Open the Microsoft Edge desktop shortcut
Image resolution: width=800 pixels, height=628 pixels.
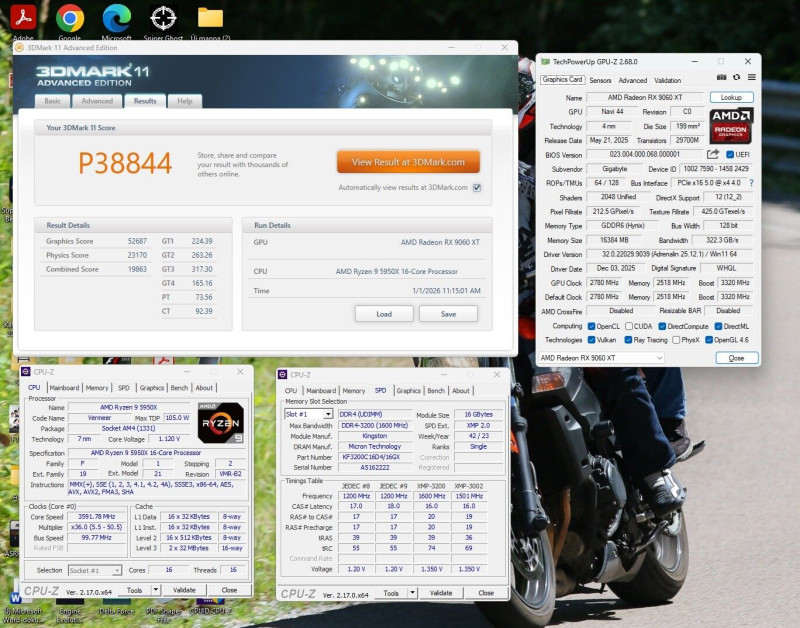[x=117, y=18]
